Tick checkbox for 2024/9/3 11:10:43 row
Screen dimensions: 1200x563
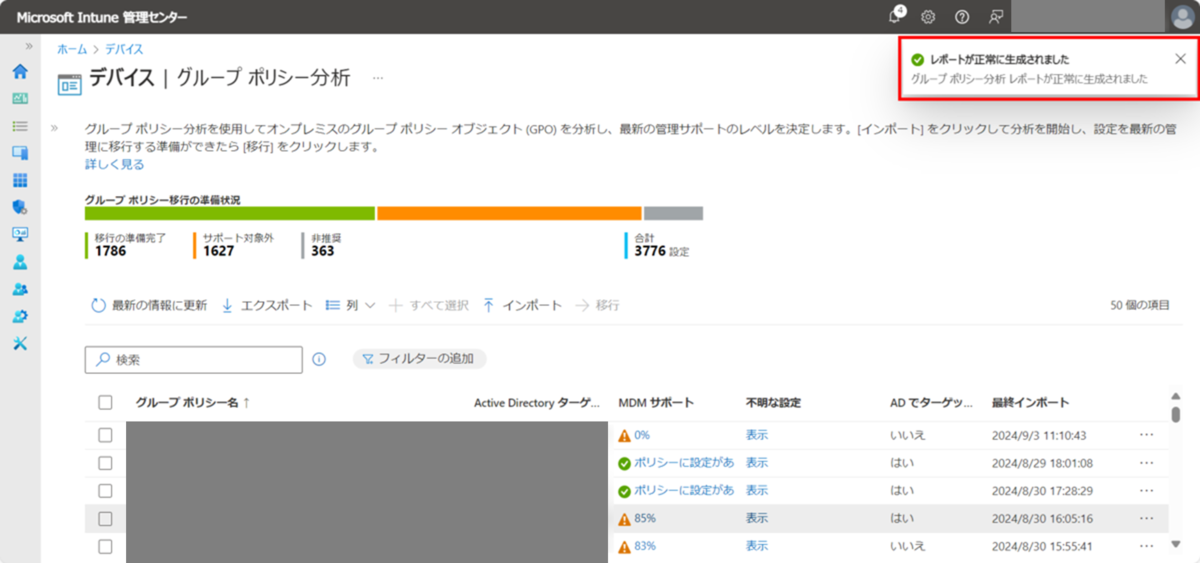click(105, 435)
